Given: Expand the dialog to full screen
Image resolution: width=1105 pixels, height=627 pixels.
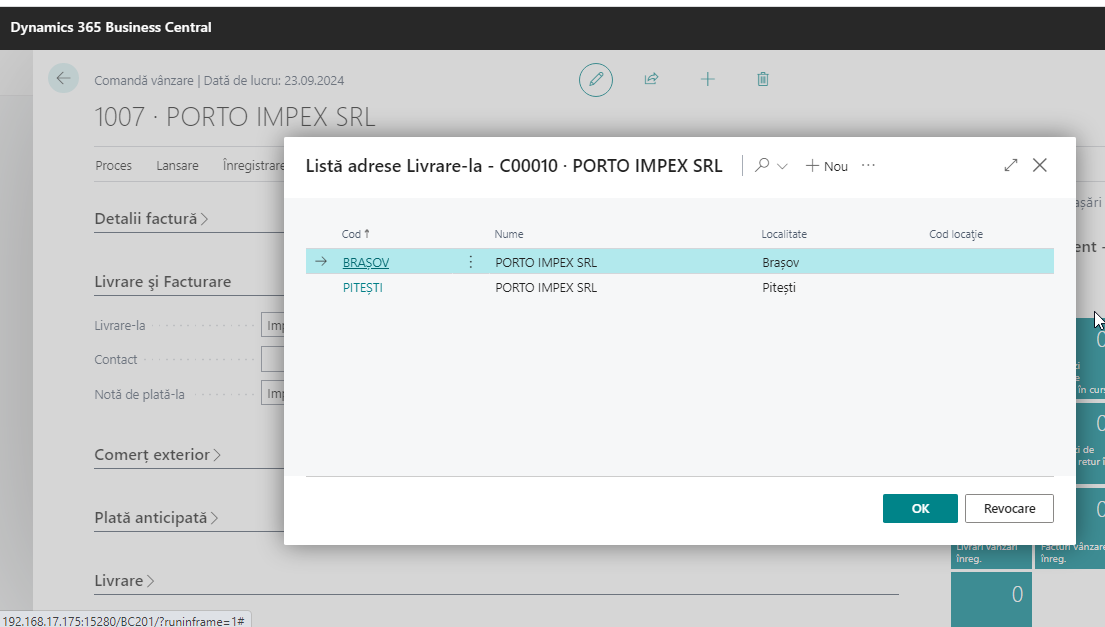Looking at the screenshot, I should pyautogui.click(x=1011, y=166).
